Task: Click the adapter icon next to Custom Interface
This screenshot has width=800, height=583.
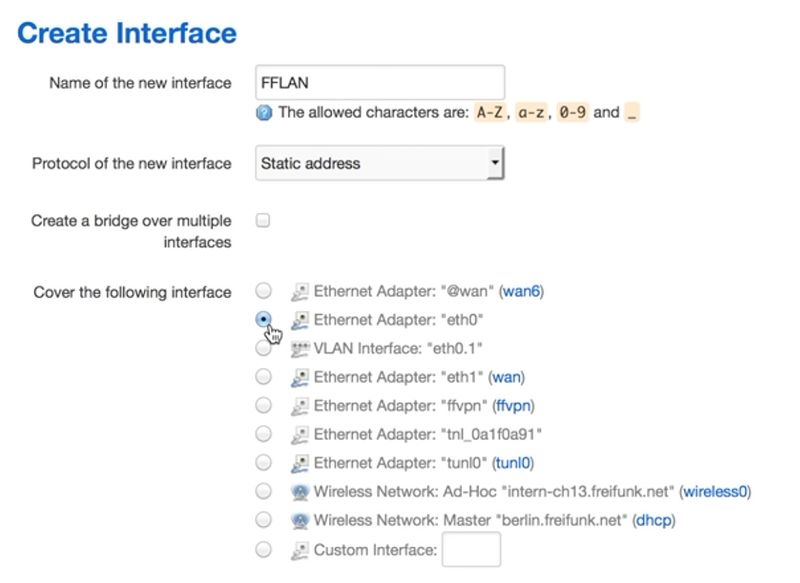Action: point(300,549)
